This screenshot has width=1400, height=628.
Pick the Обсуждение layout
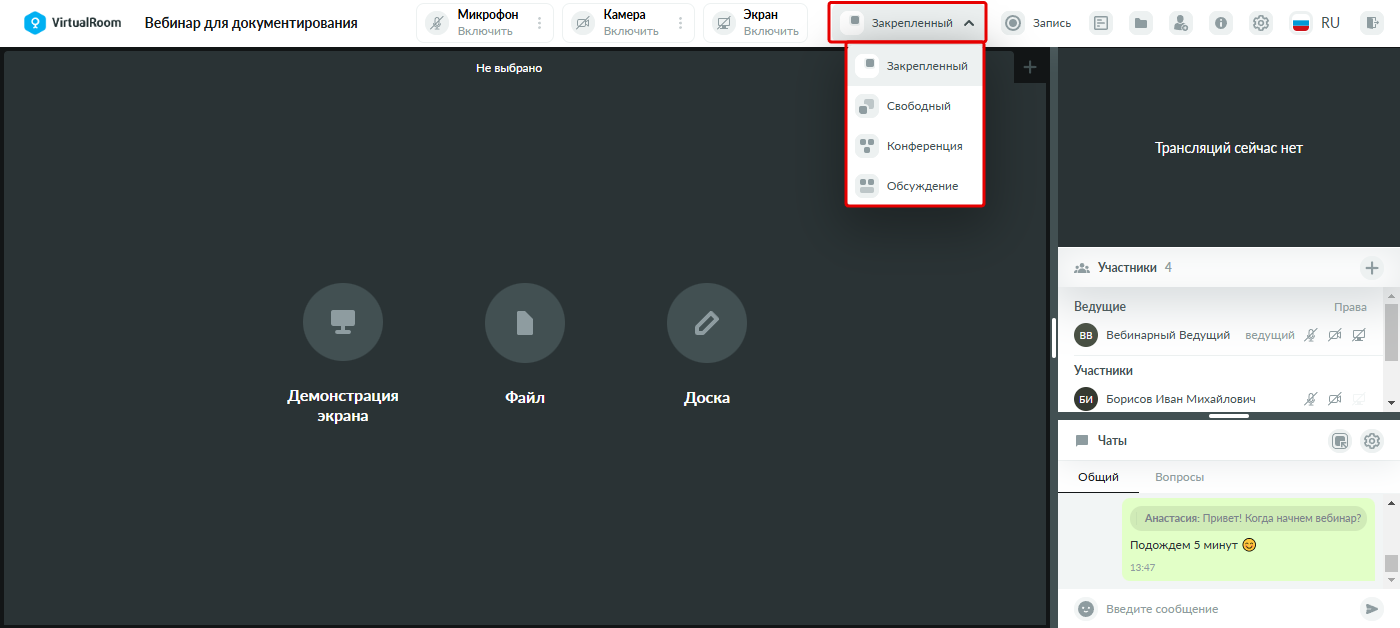[x=915, y=186]
